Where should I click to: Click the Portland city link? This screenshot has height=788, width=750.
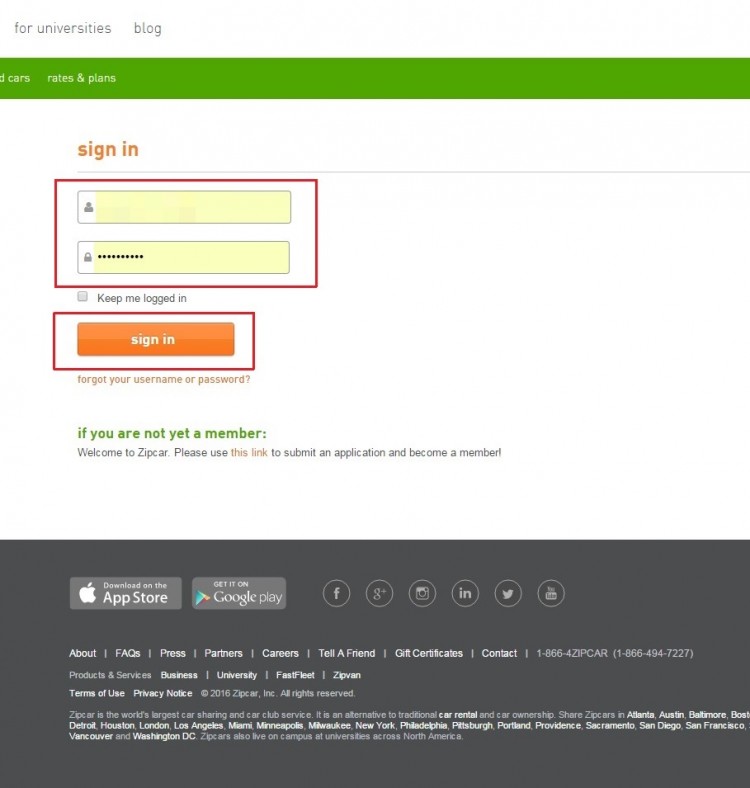coord(514,726)
